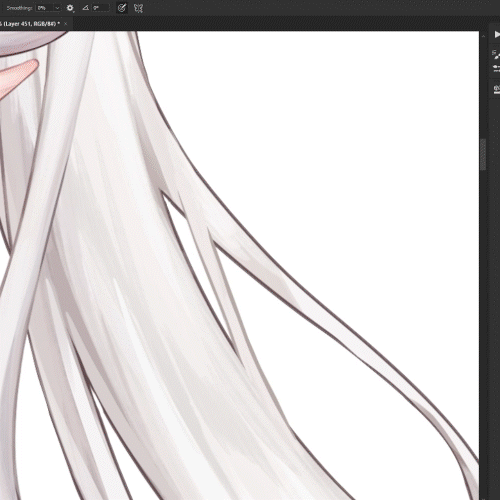This screenshot has width=500, height=500.
Task: Click the vertical scrollbar up arrow
Action: point(483,36)
